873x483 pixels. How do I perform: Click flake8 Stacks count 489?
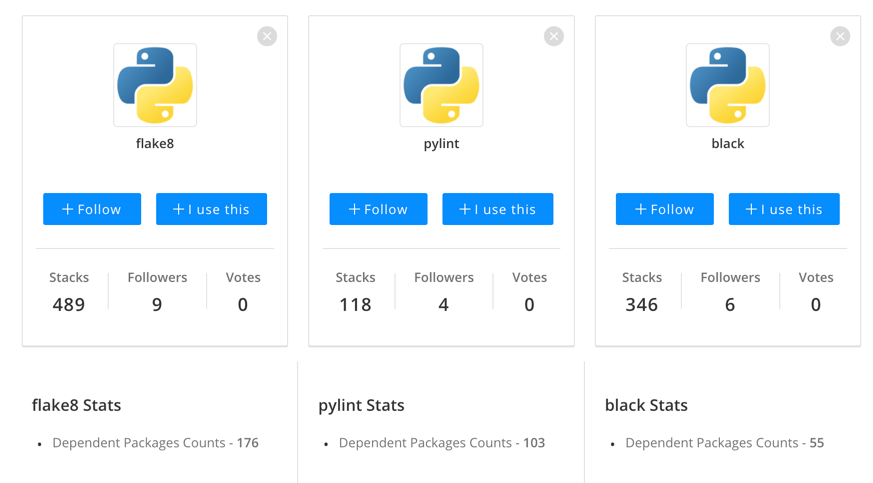pyautogui.click(x=69, y=305)
